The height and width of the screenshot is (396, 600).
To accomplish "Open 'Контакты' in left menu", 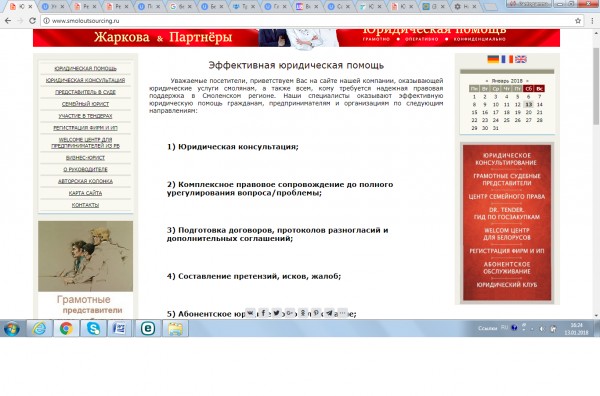I will tap(85, 205).
